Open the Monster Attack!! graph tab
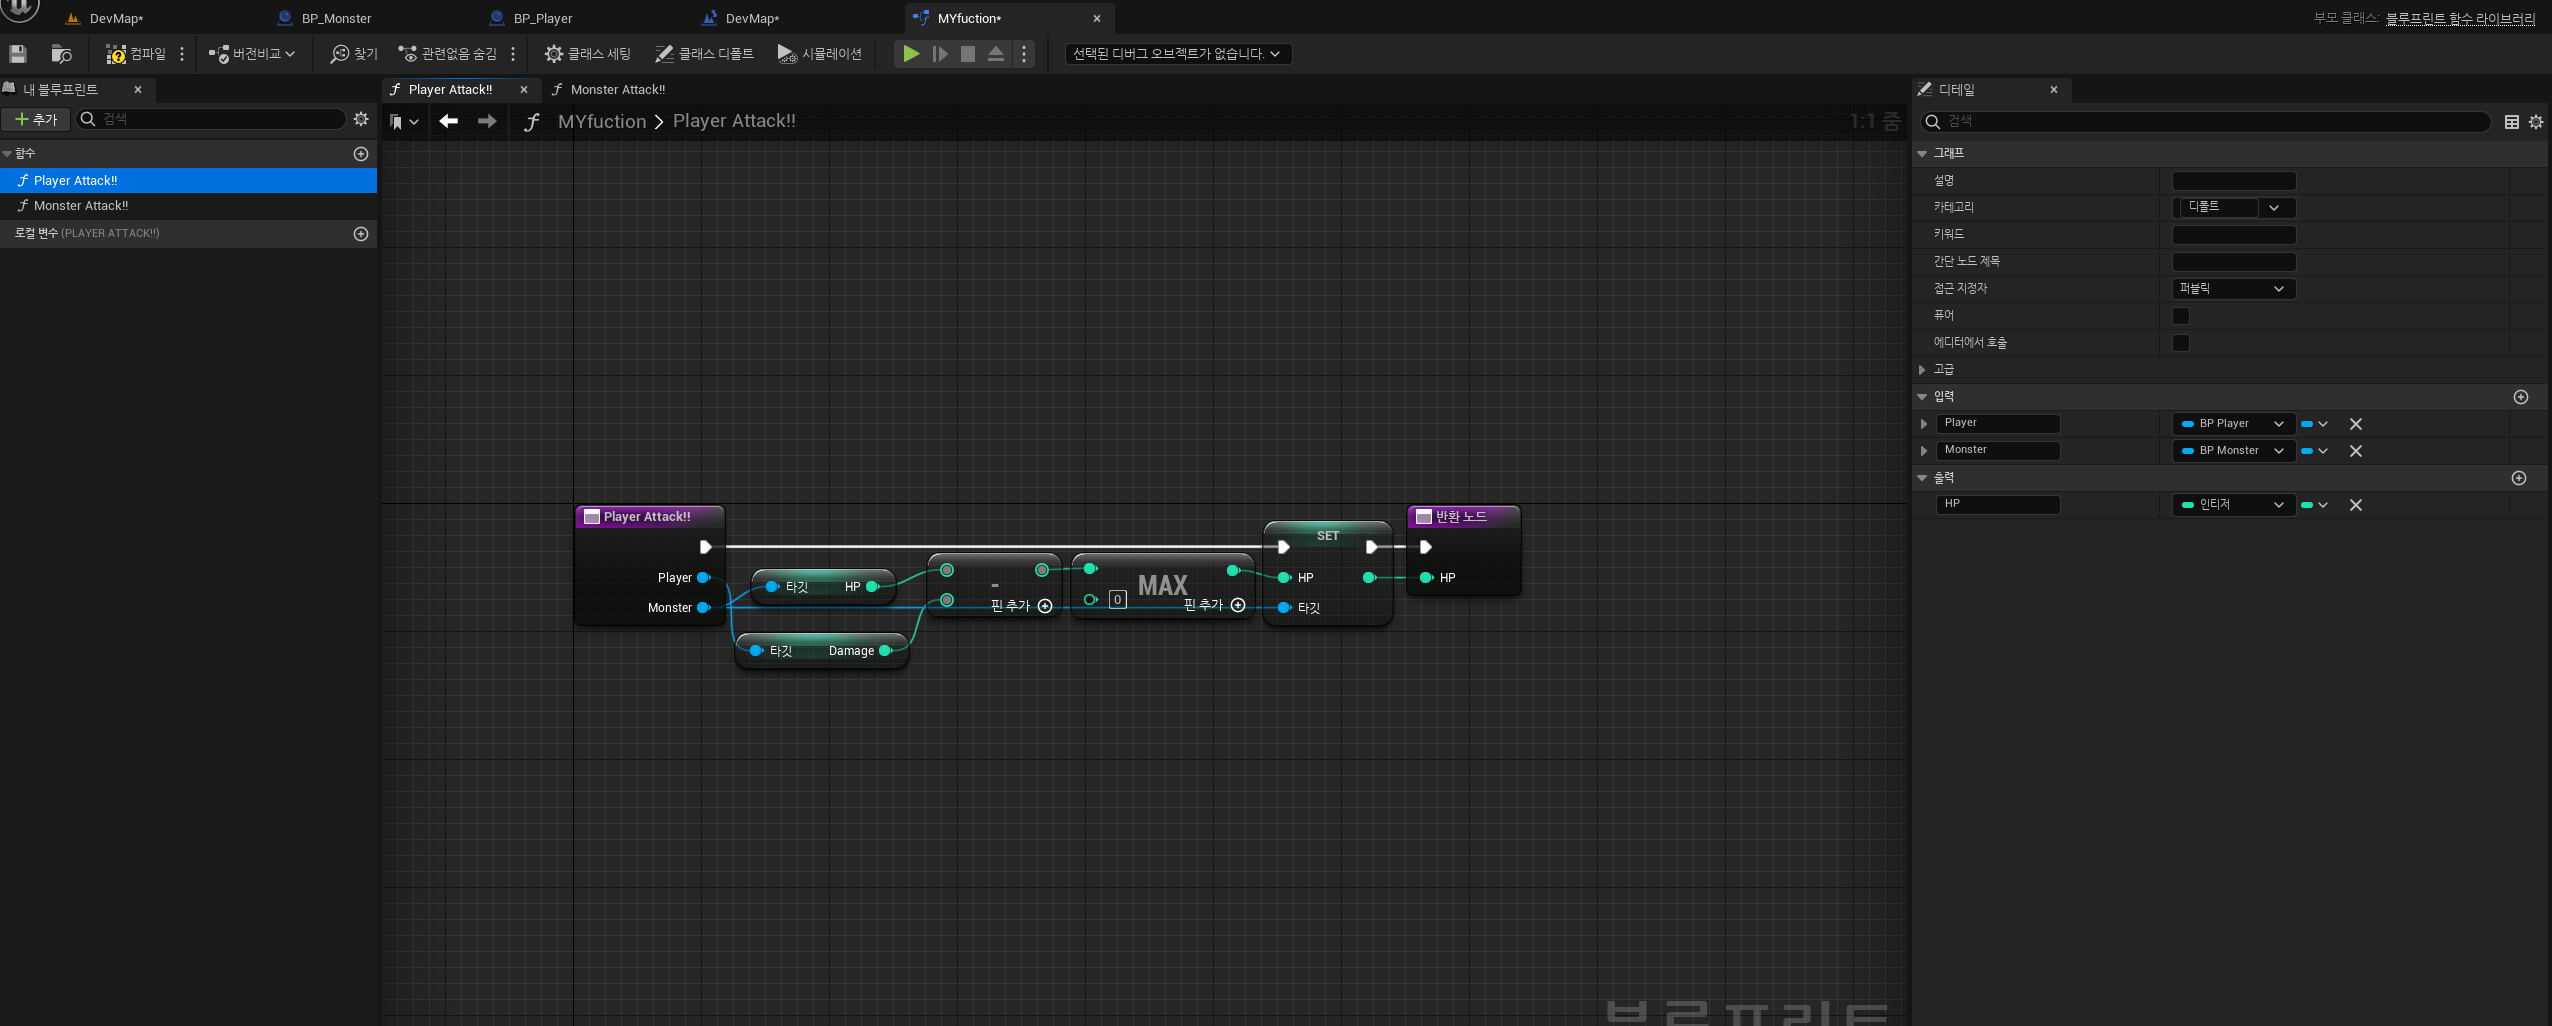2552x1026 pixels. click(617, 90)
